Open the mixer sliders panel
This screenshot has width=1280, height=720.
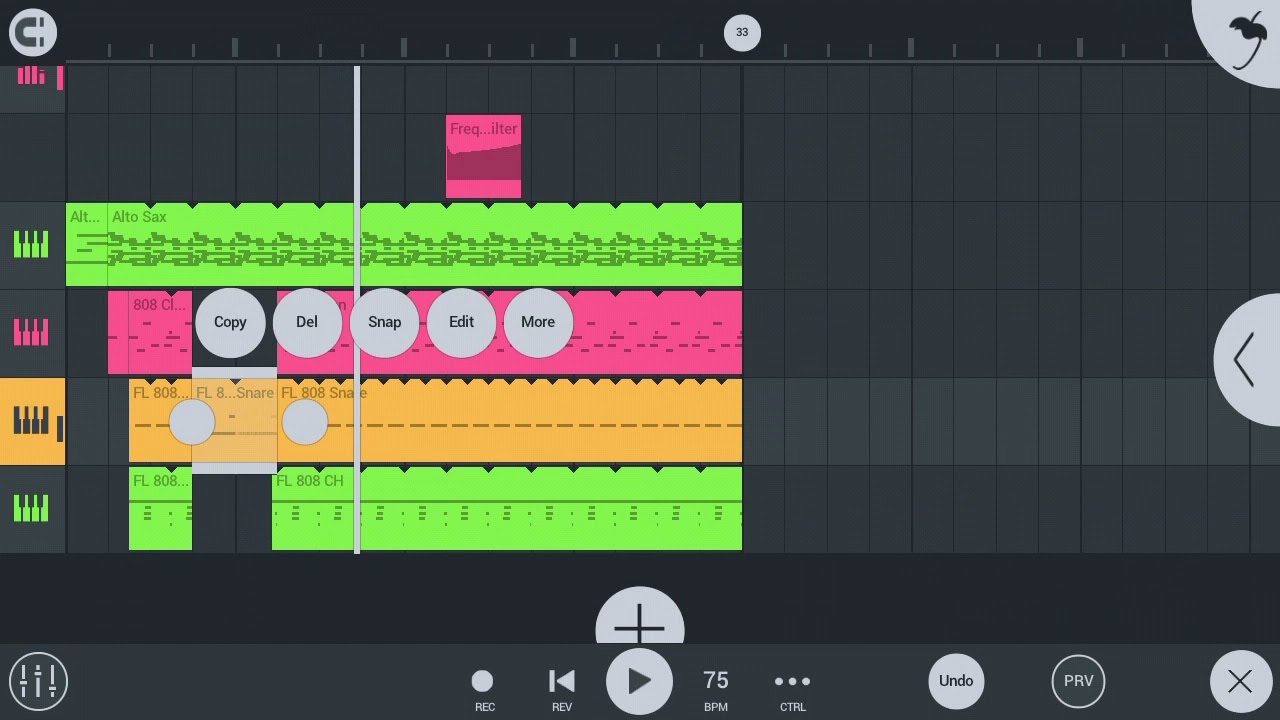38,681
